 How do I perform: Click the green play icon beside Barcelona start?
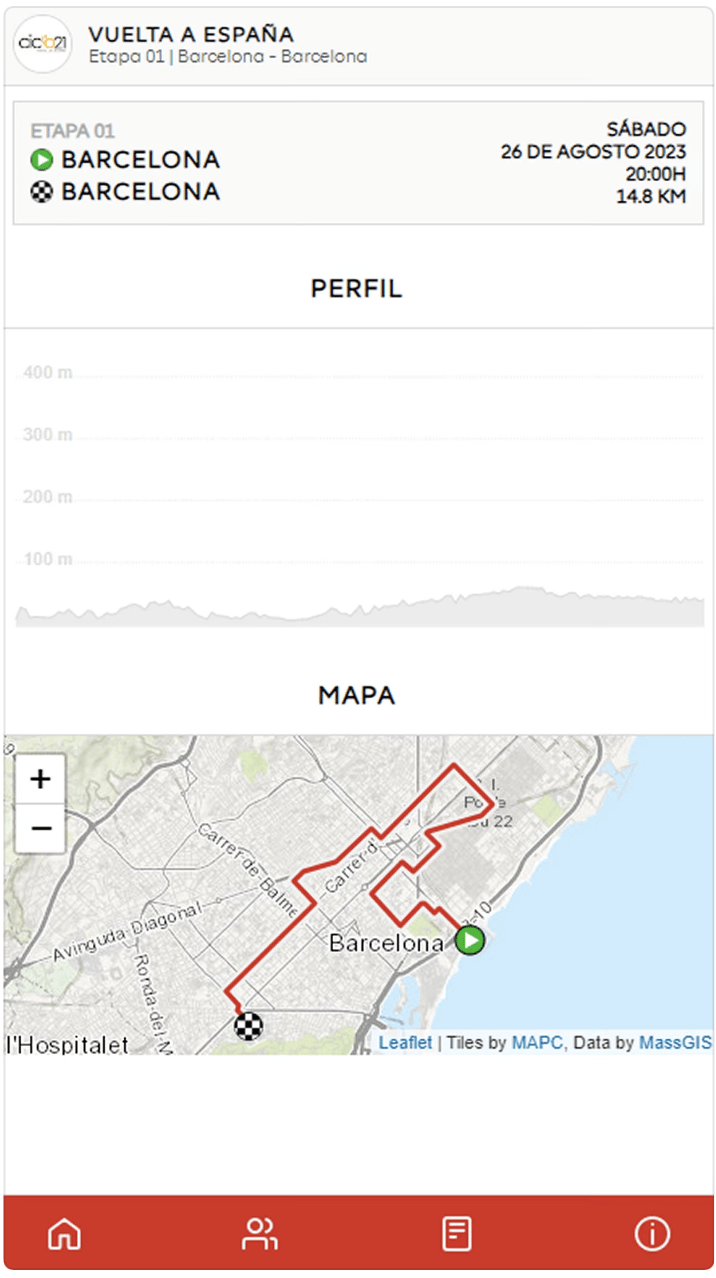coord(41,160)
